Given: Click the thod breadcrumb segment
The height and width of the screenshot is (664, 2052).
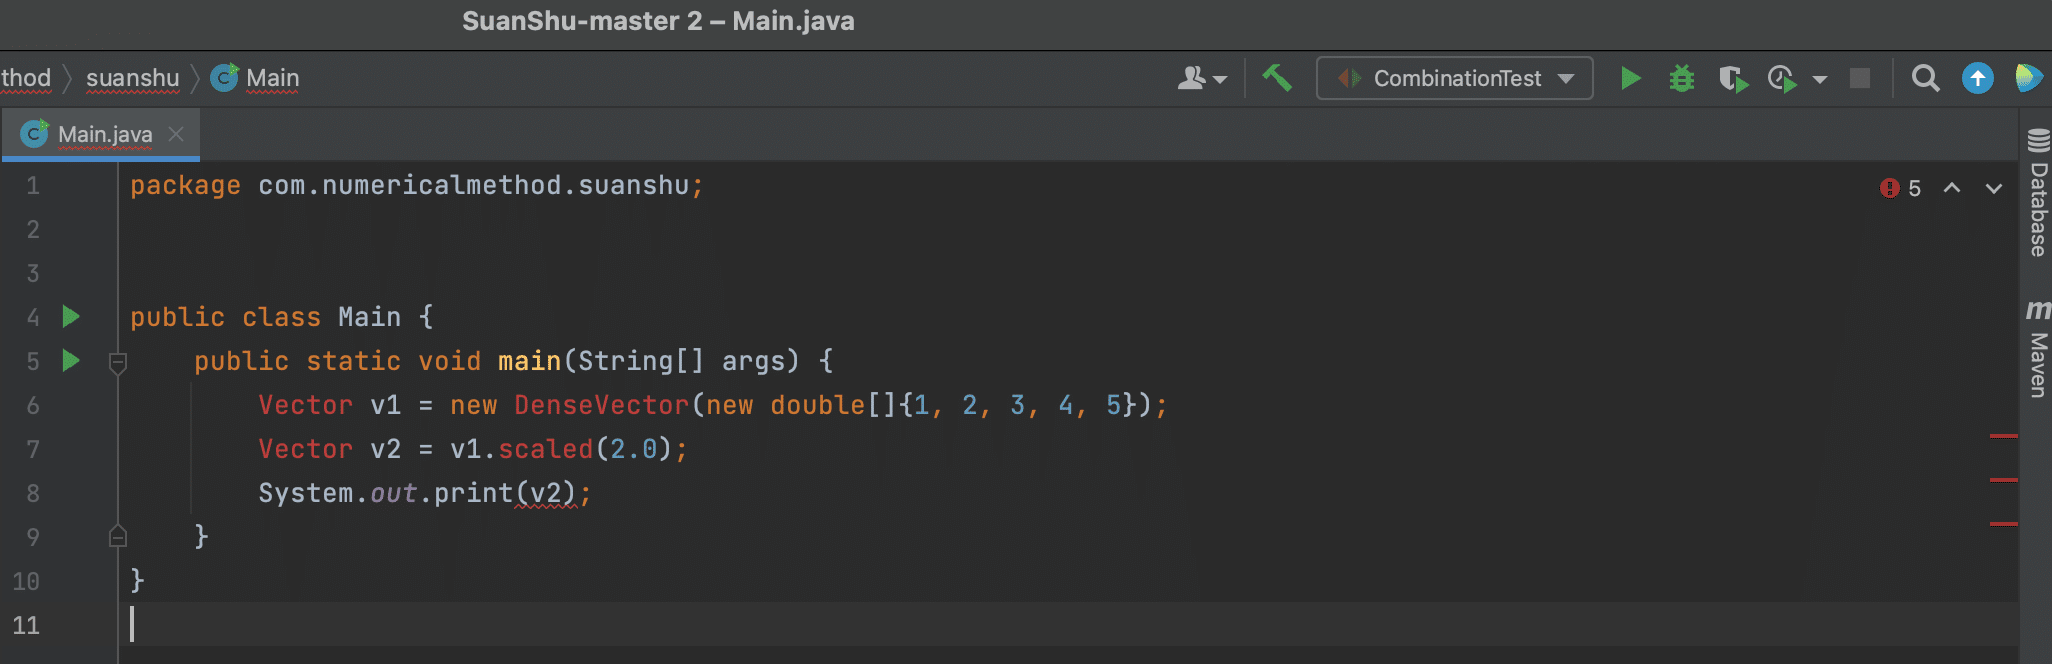Looking at the screenshot, I should 26,78.
